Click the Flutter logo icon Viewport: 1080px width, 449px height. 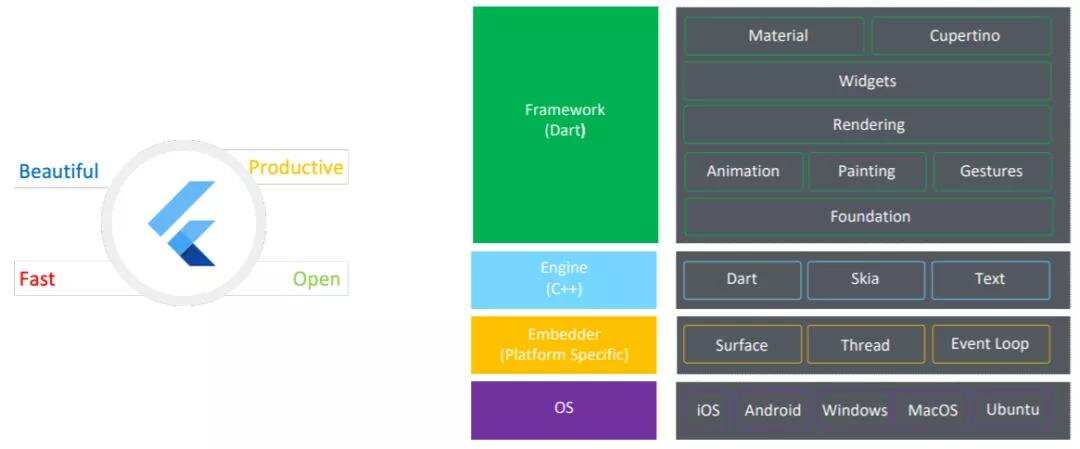pyautogui.click(x=183, y=222)
